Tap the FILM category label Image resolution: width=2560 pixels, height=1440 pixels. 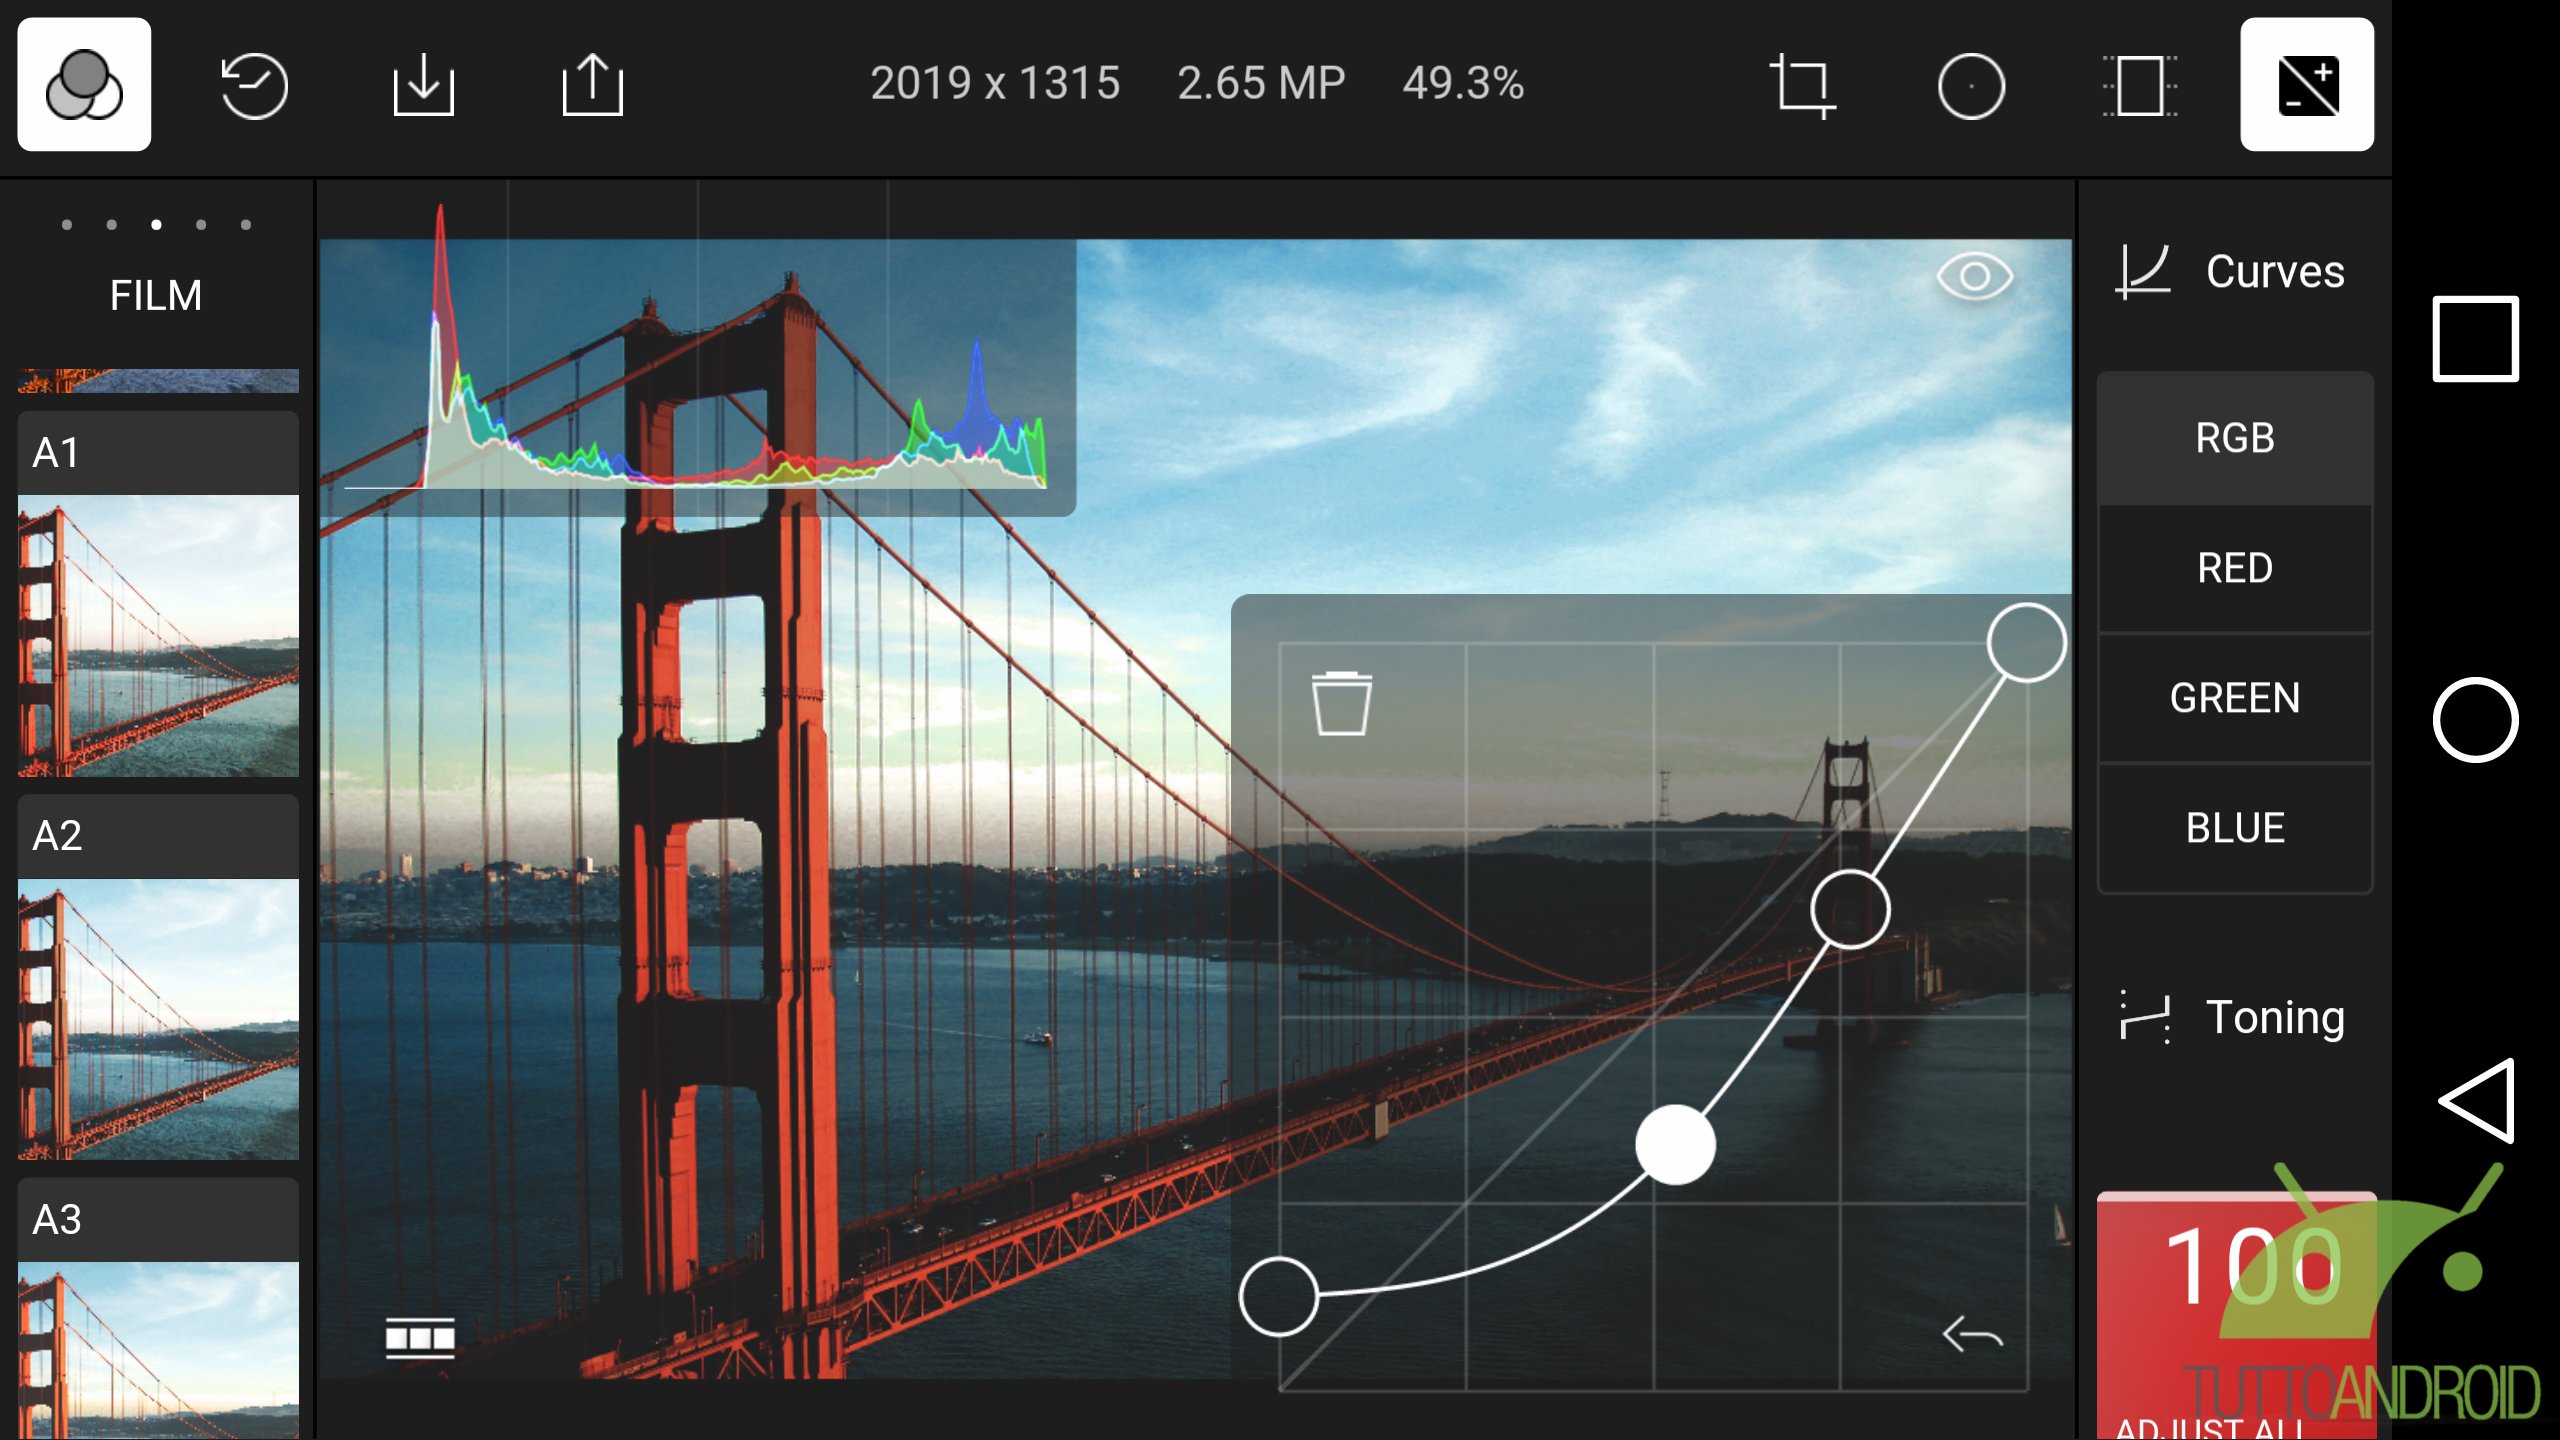(156, 295)
